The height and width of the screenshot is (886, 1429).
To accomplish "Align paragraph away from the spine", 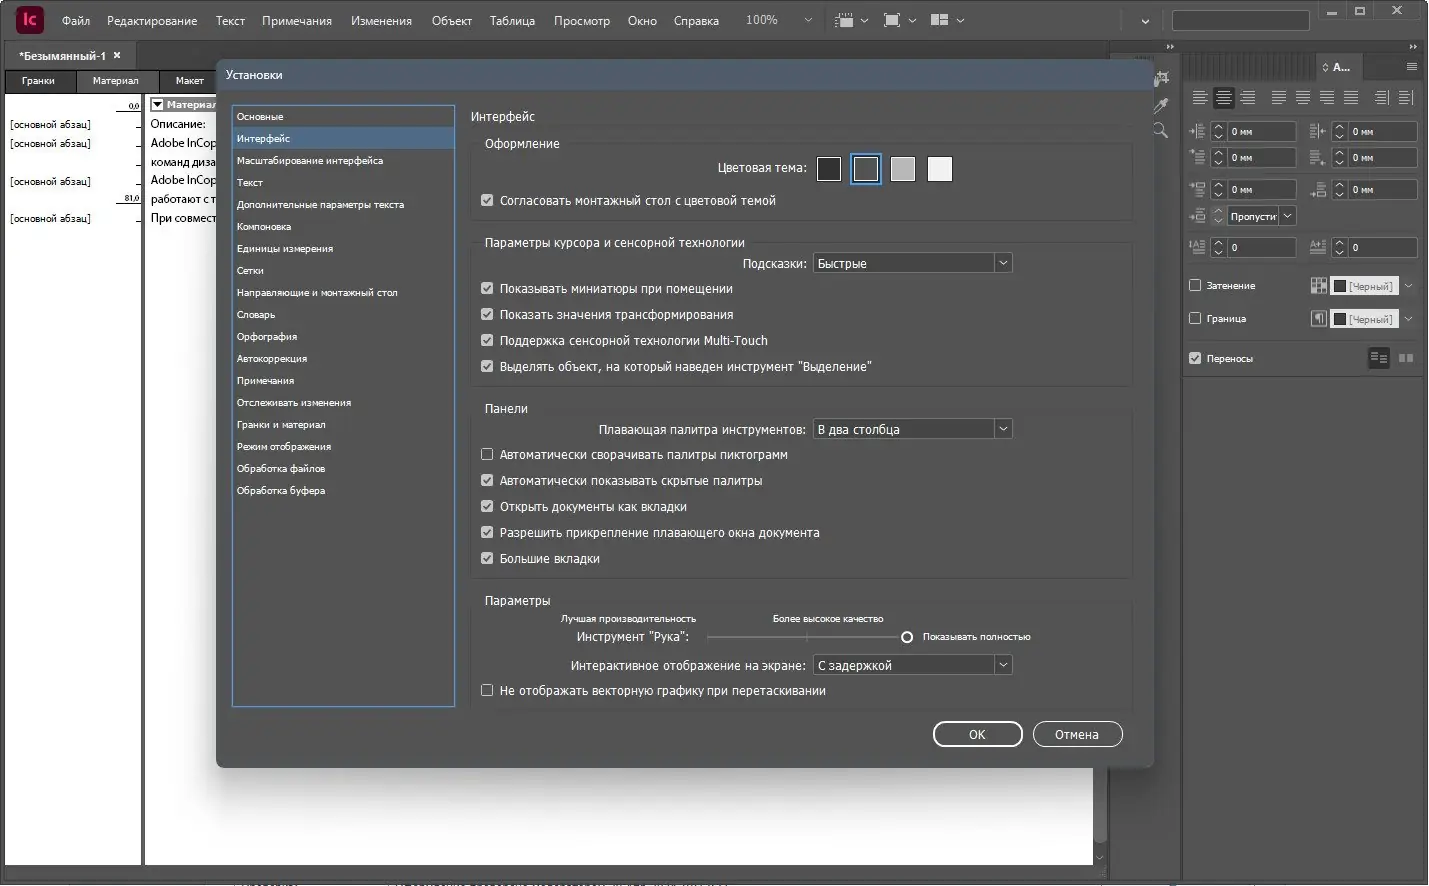I will tap(1406, 98).
